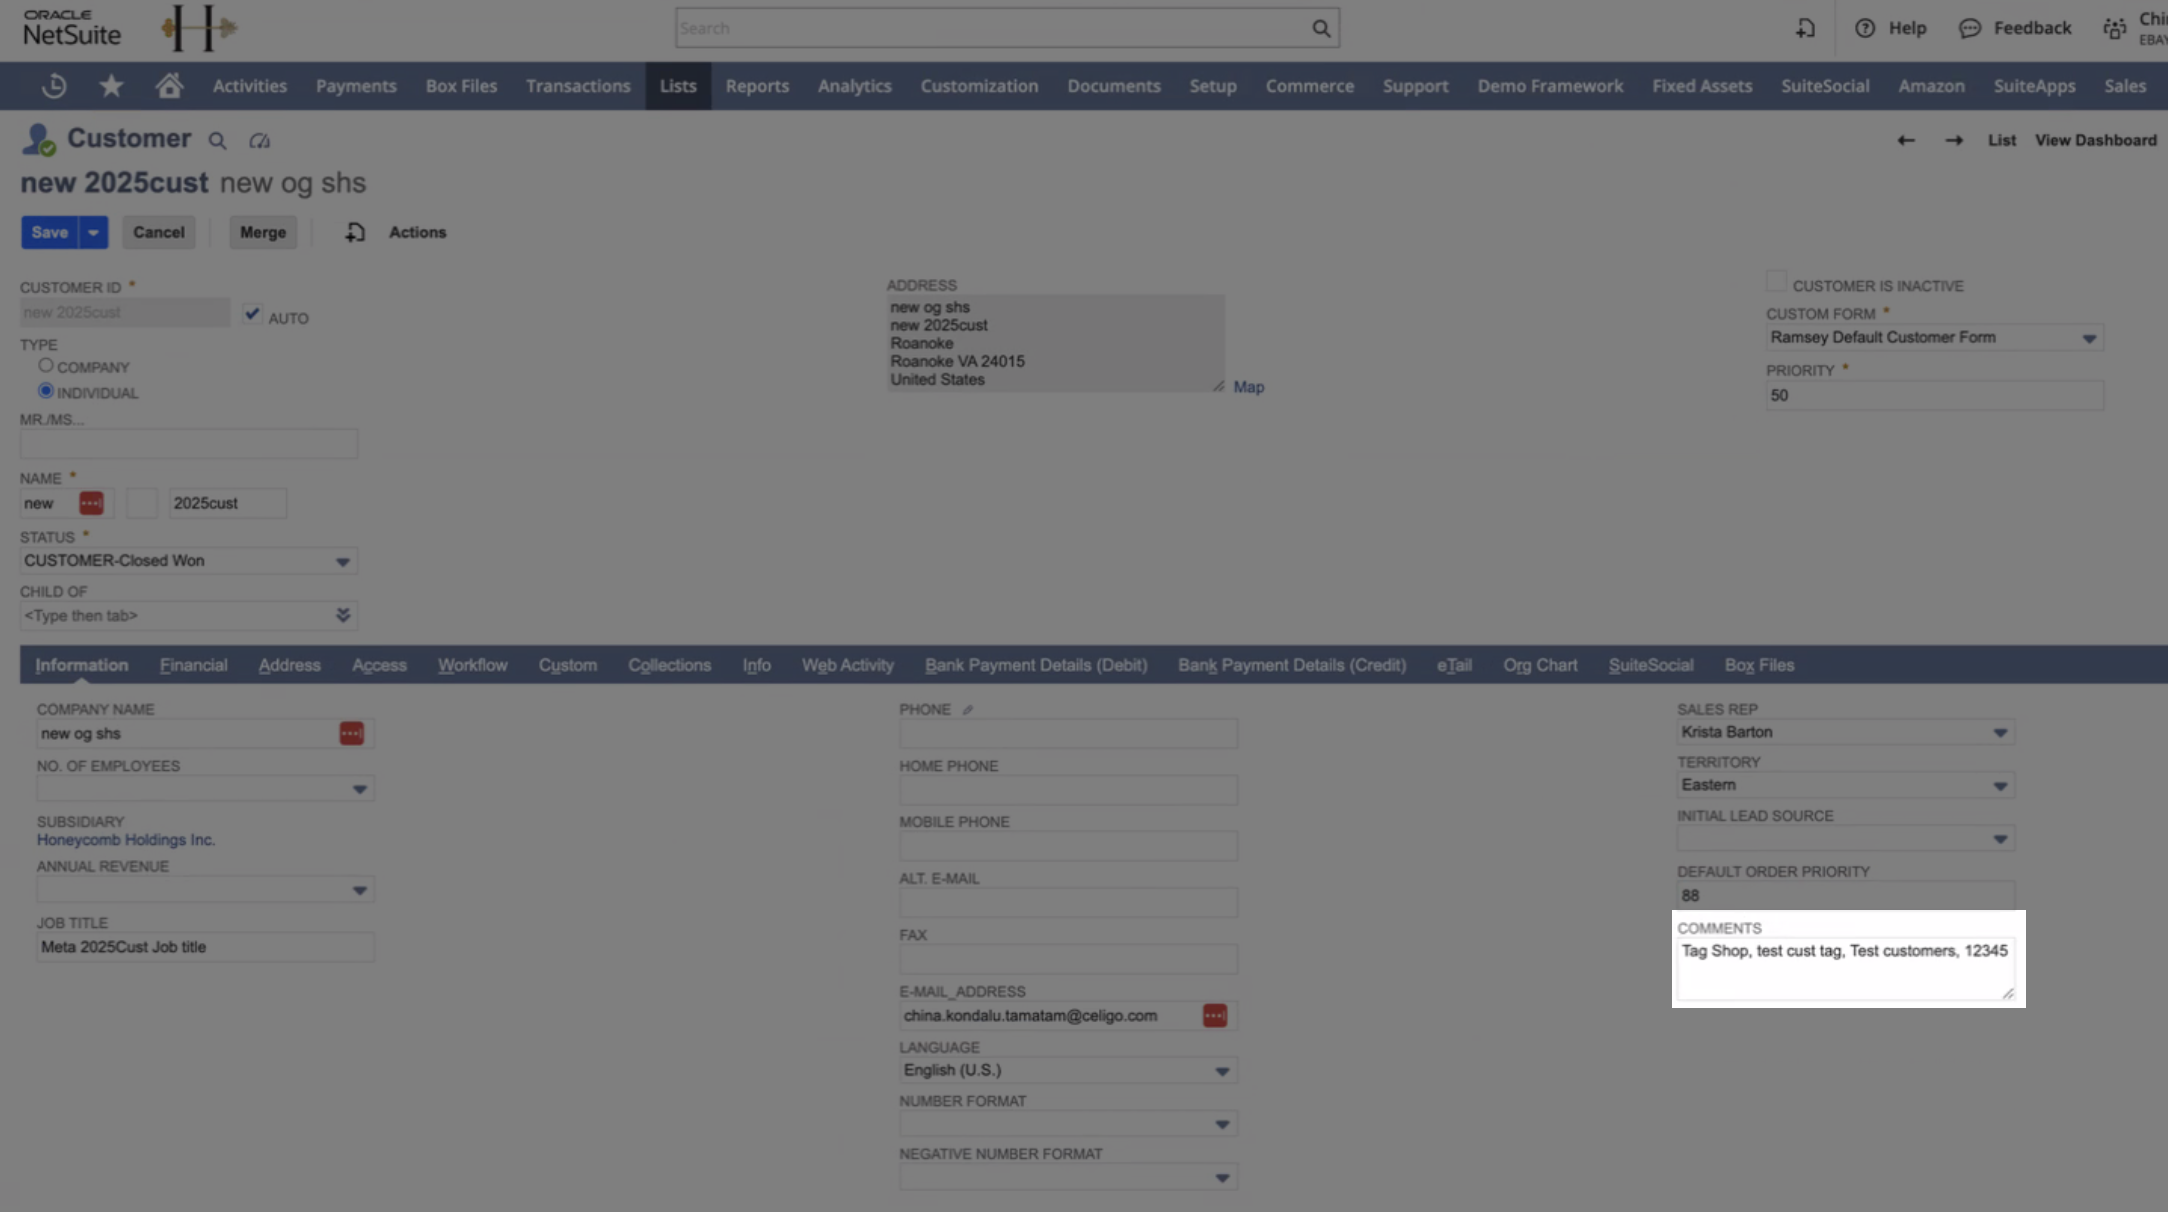This screenshot has height=1212, width=2168.
Task: Click the pencil icon next to Phone
Action: tap(967, 710)
